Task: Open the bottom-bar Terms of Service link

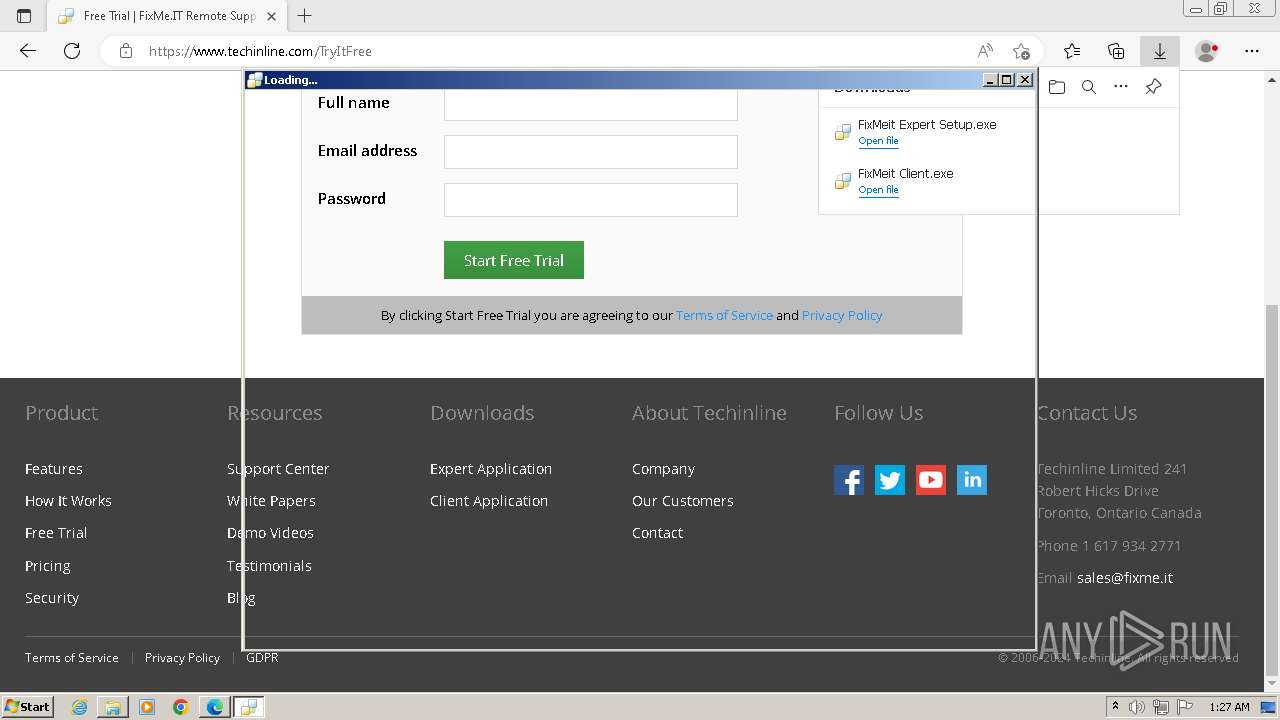Action: (72, 658)
